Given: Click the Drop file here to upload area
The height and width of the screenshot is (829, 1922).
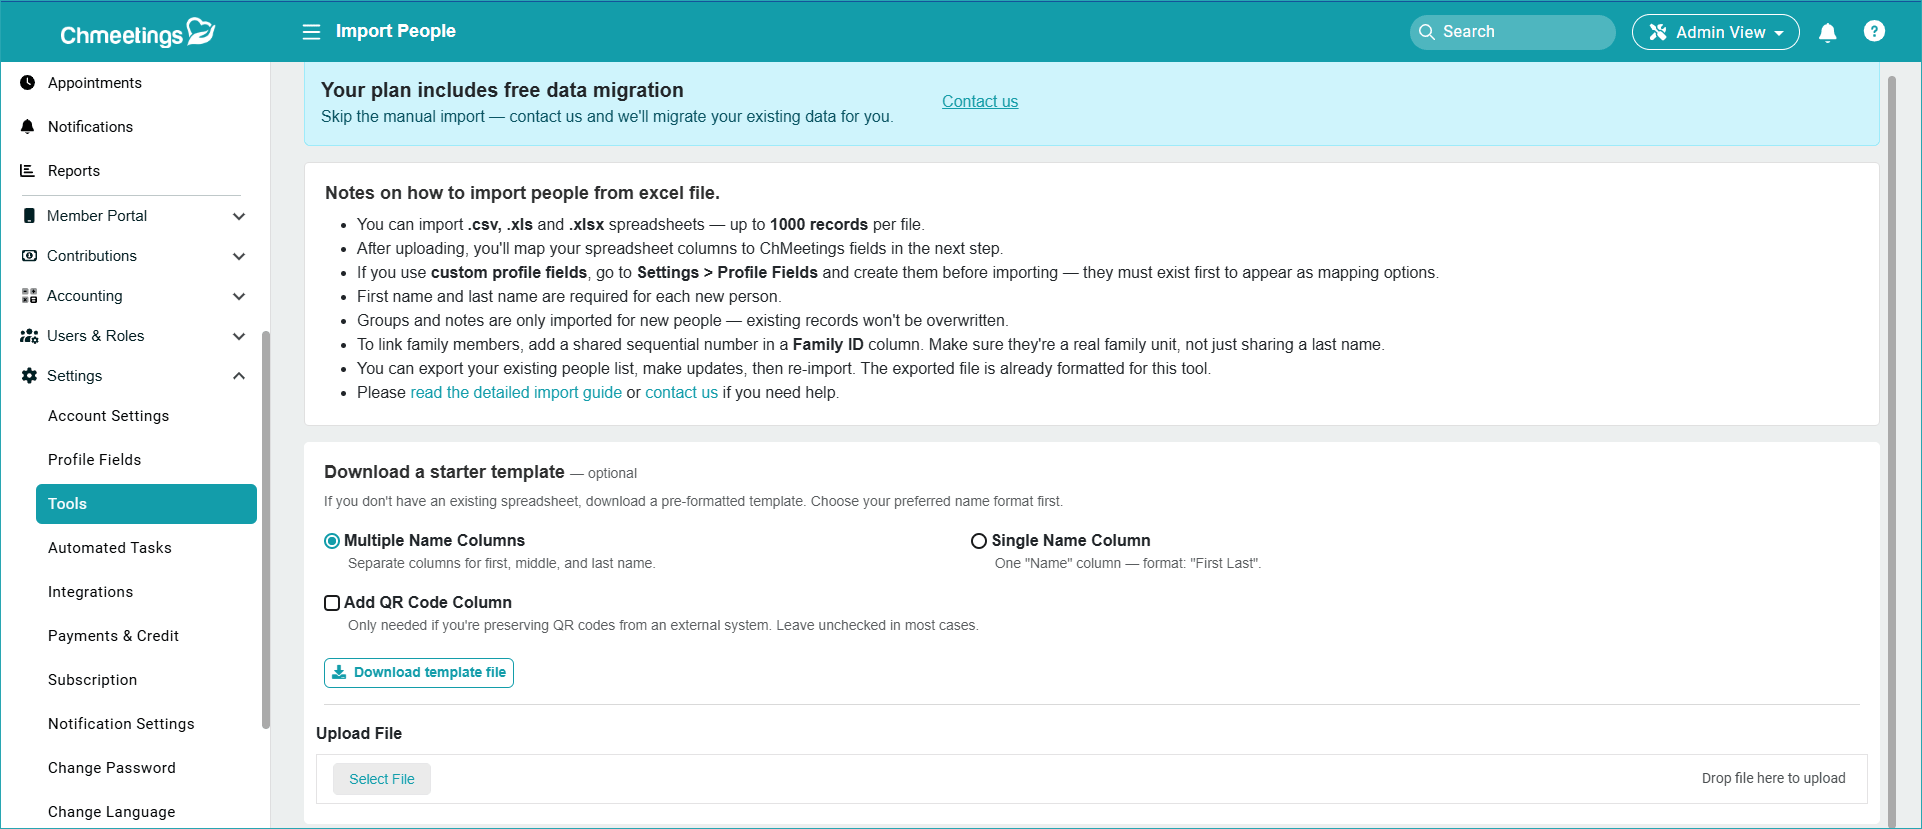Looking at the screenshot, I should (x=1773, y=778).
